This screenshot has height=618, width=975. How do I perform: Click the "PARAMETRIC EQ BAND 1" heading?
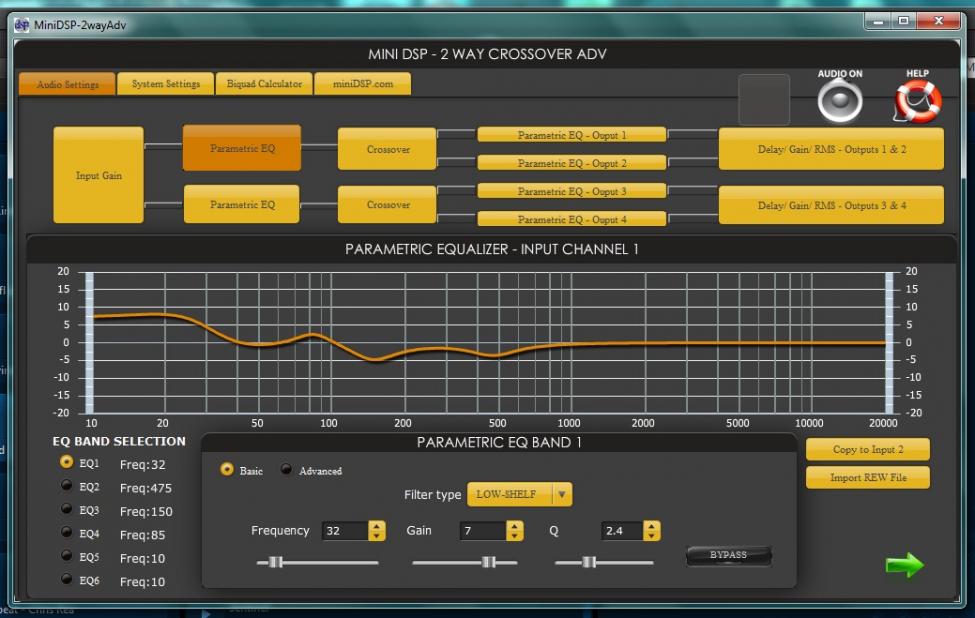tap(499, 443)
